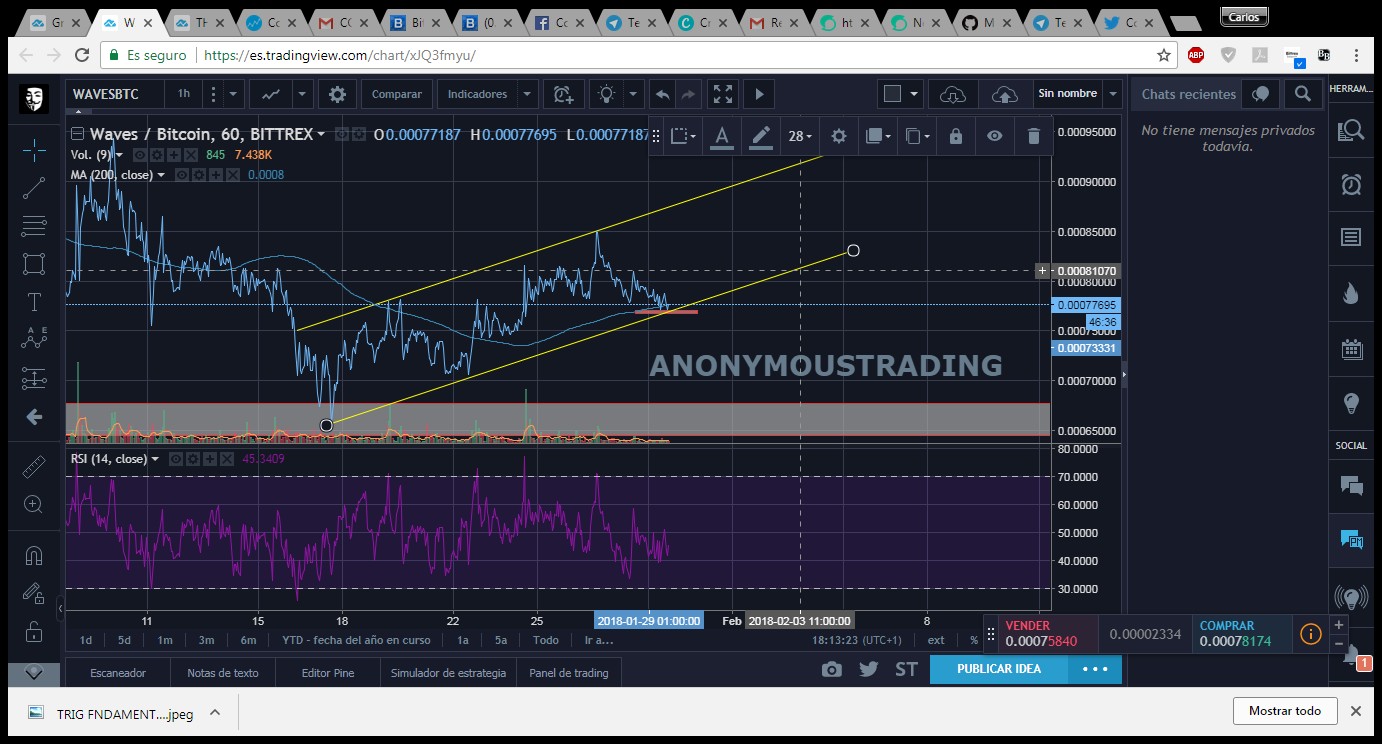Image resolution: width=1382 pixels, height=744 pixels.
Task: Select the 5d date range
Action: [x=124, y=640]
